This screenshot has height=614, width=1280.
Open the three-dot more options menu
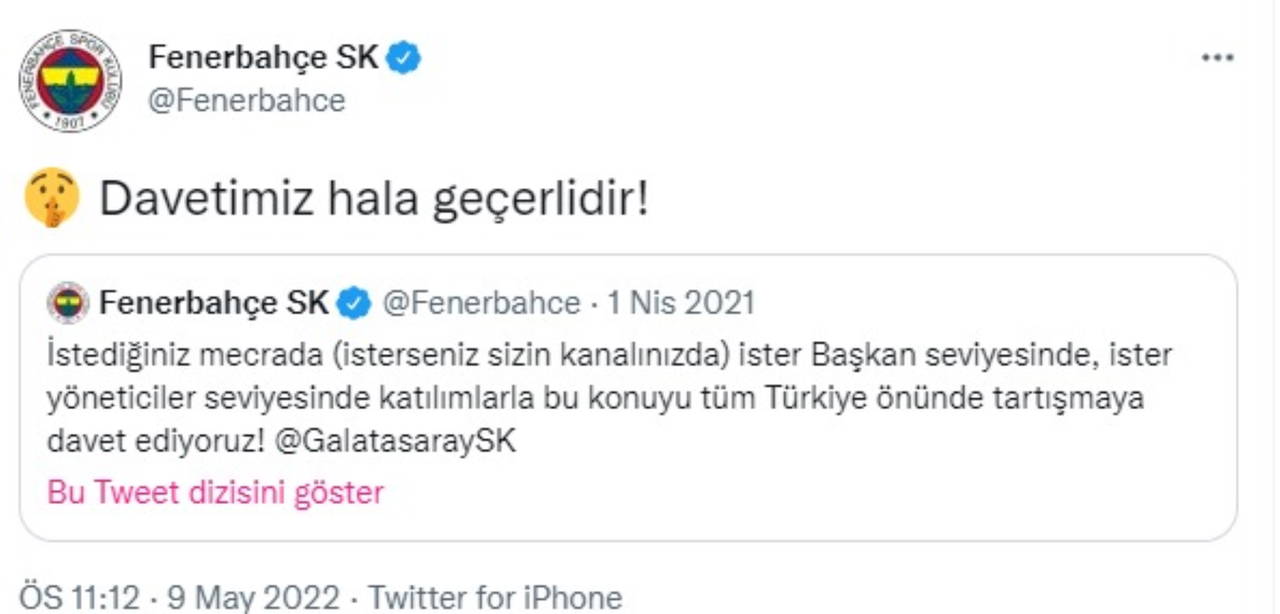click(1216, 58)
